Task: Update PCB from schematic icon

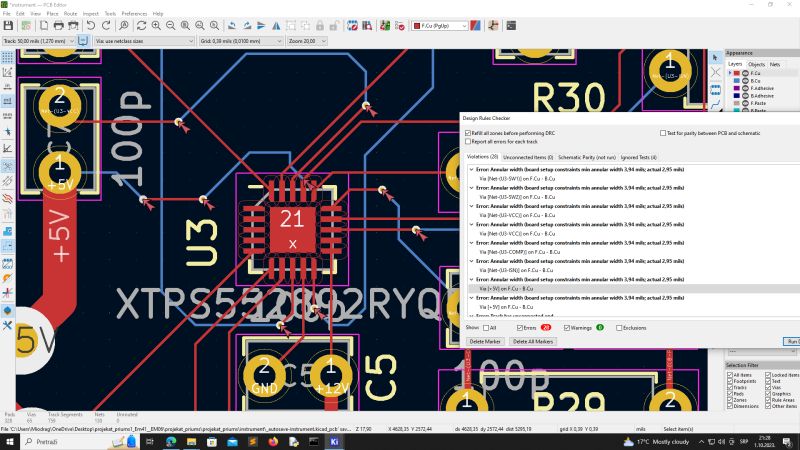Action: pyautogui.click(x=385, y=26)
